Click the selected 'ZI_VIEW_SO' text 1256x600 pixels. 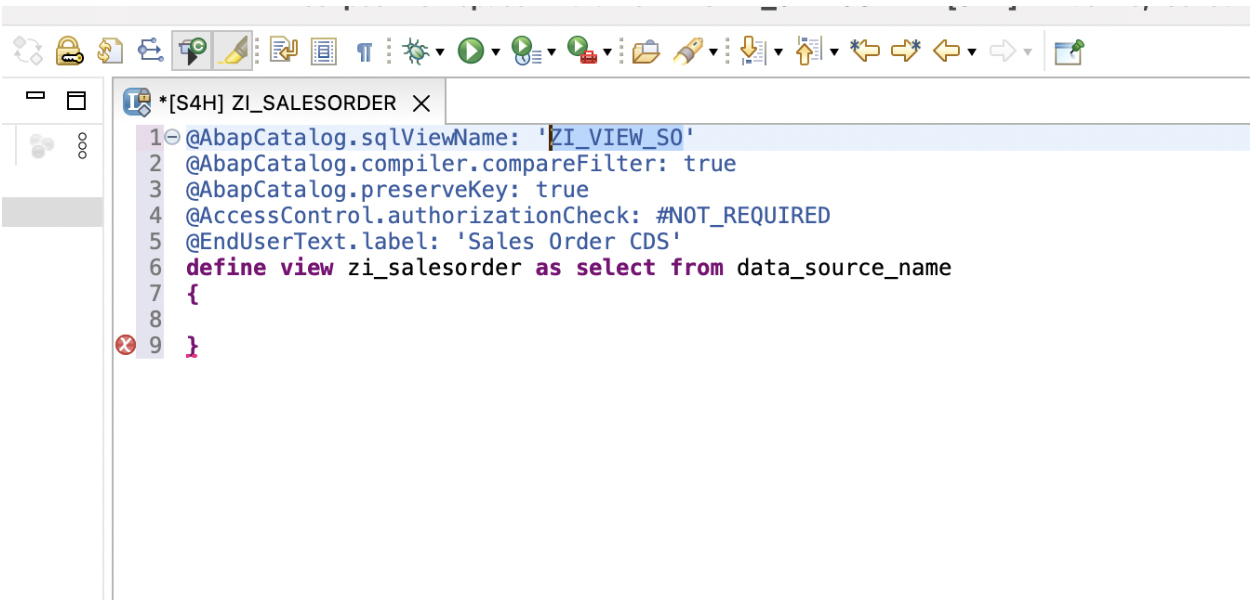click(x=616, y=137)
